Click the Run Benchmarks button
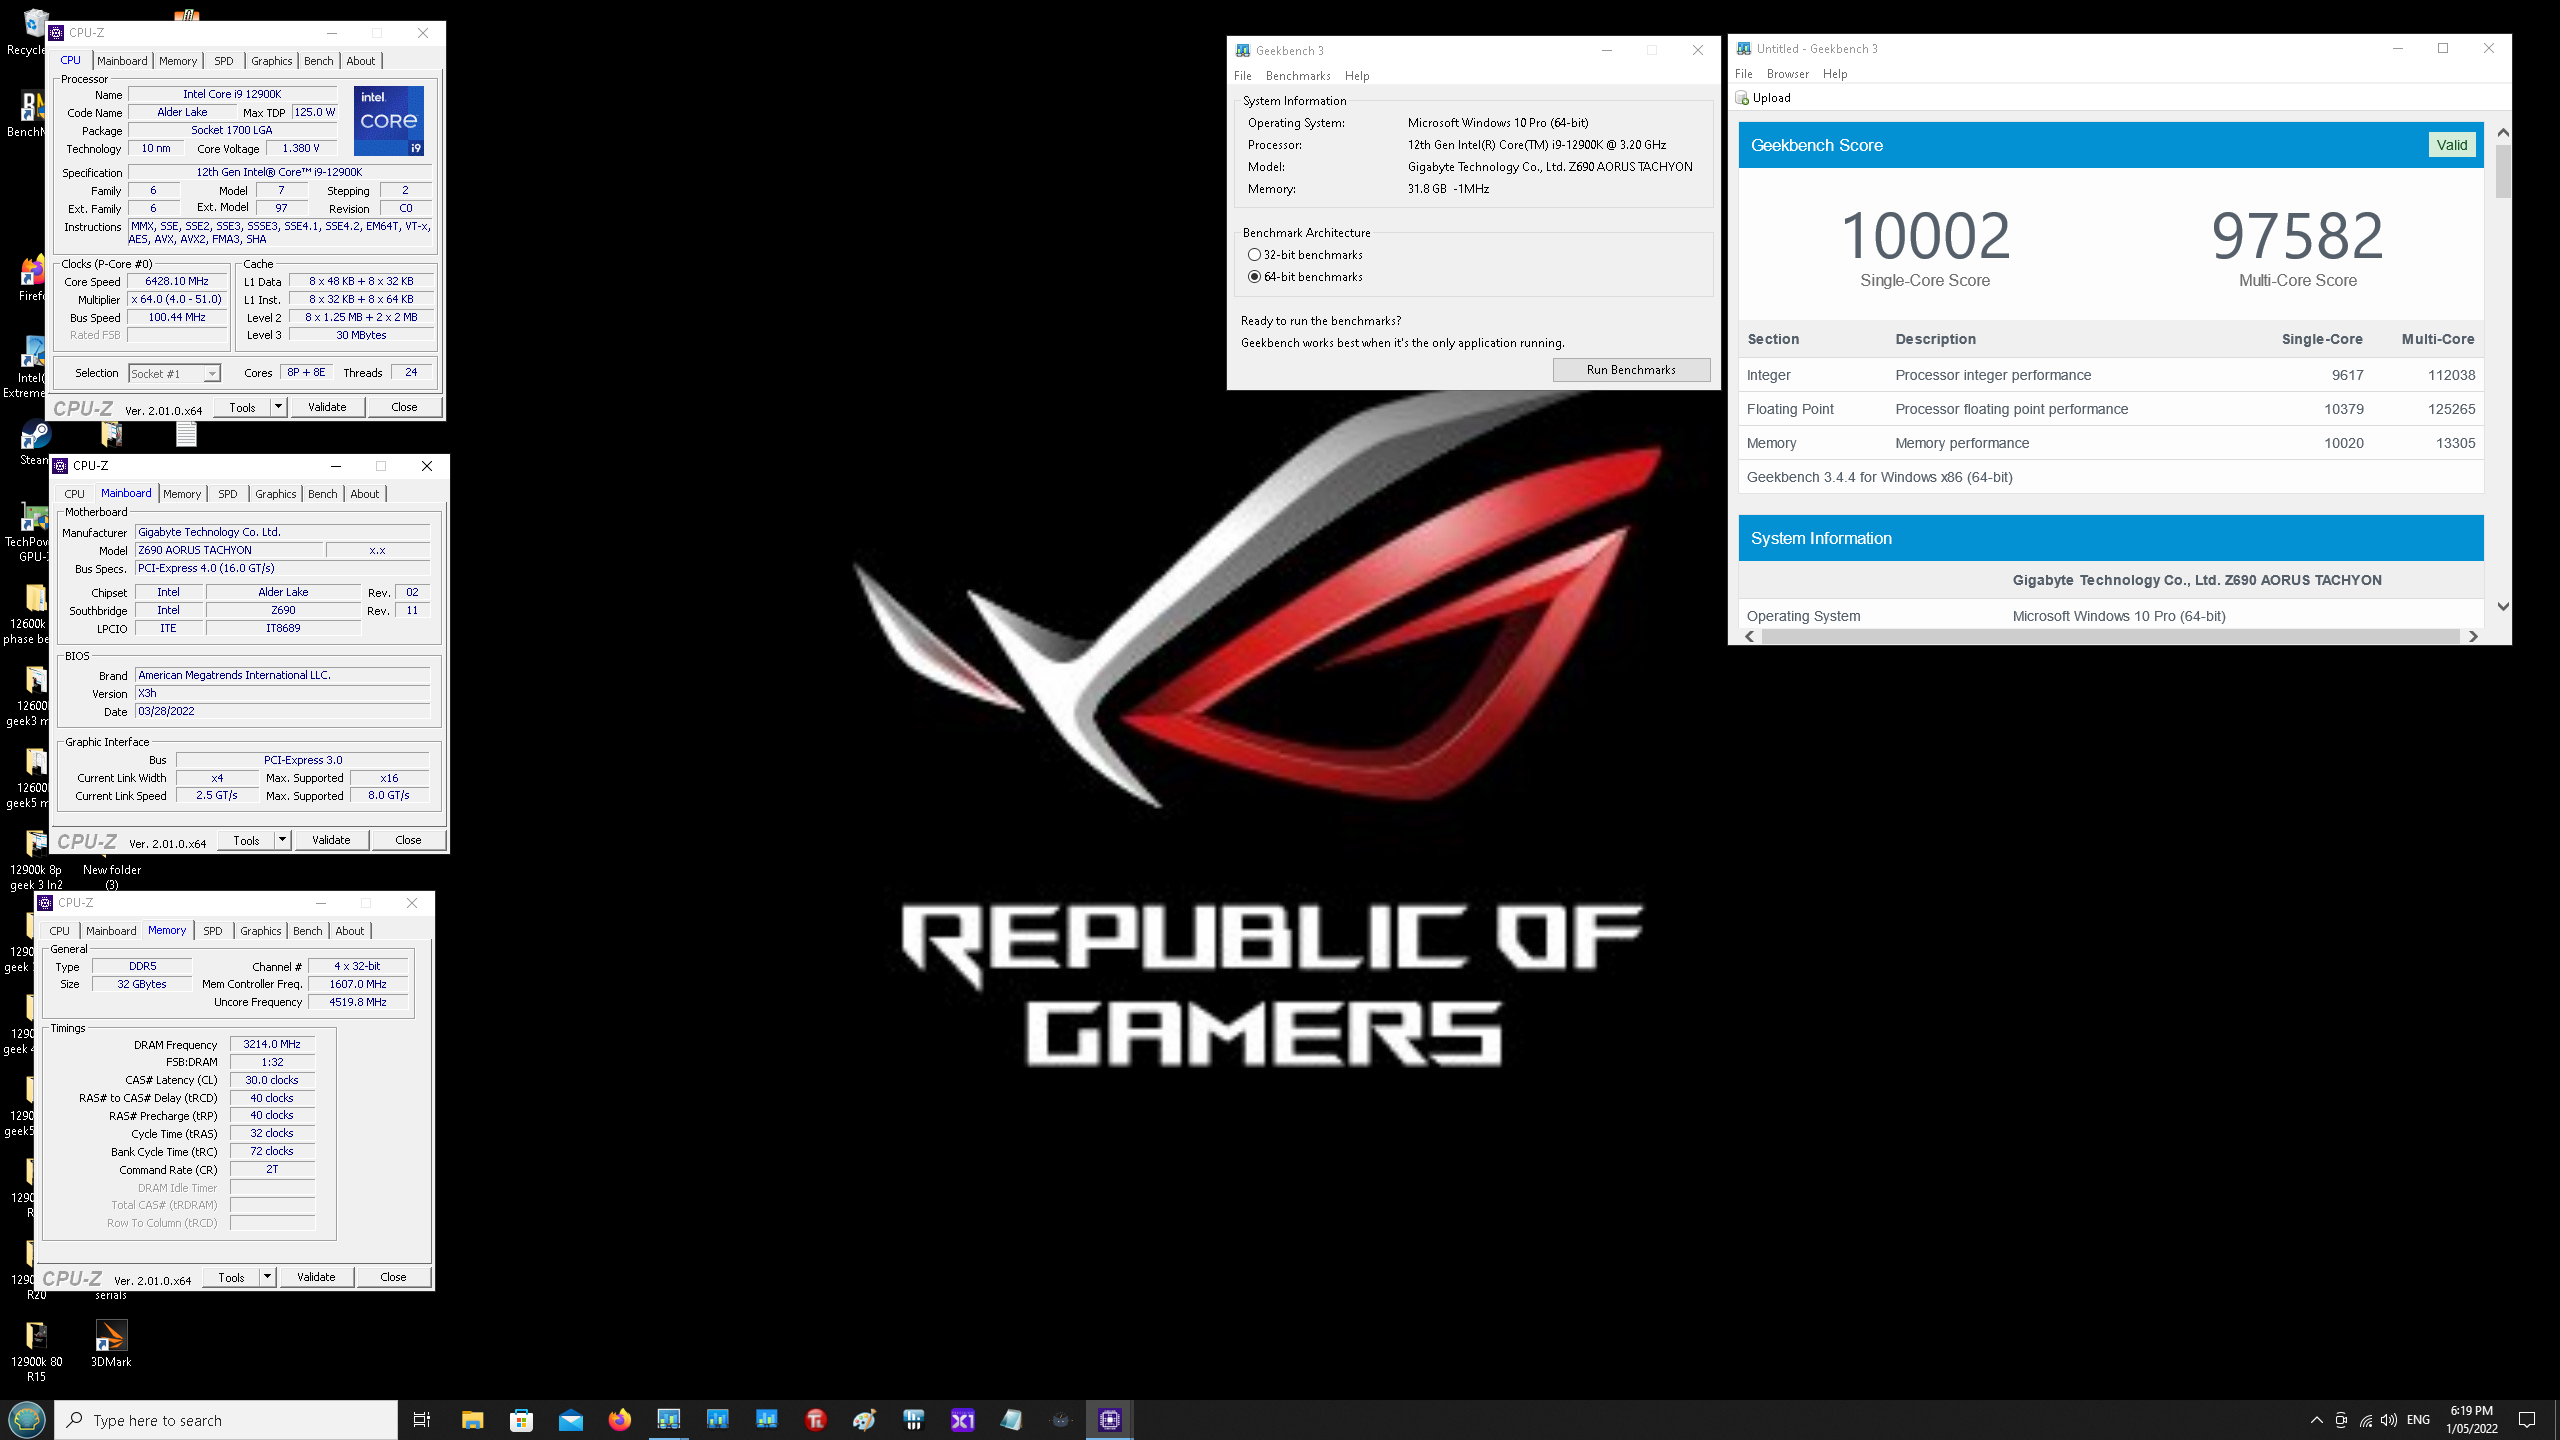 1631,370
